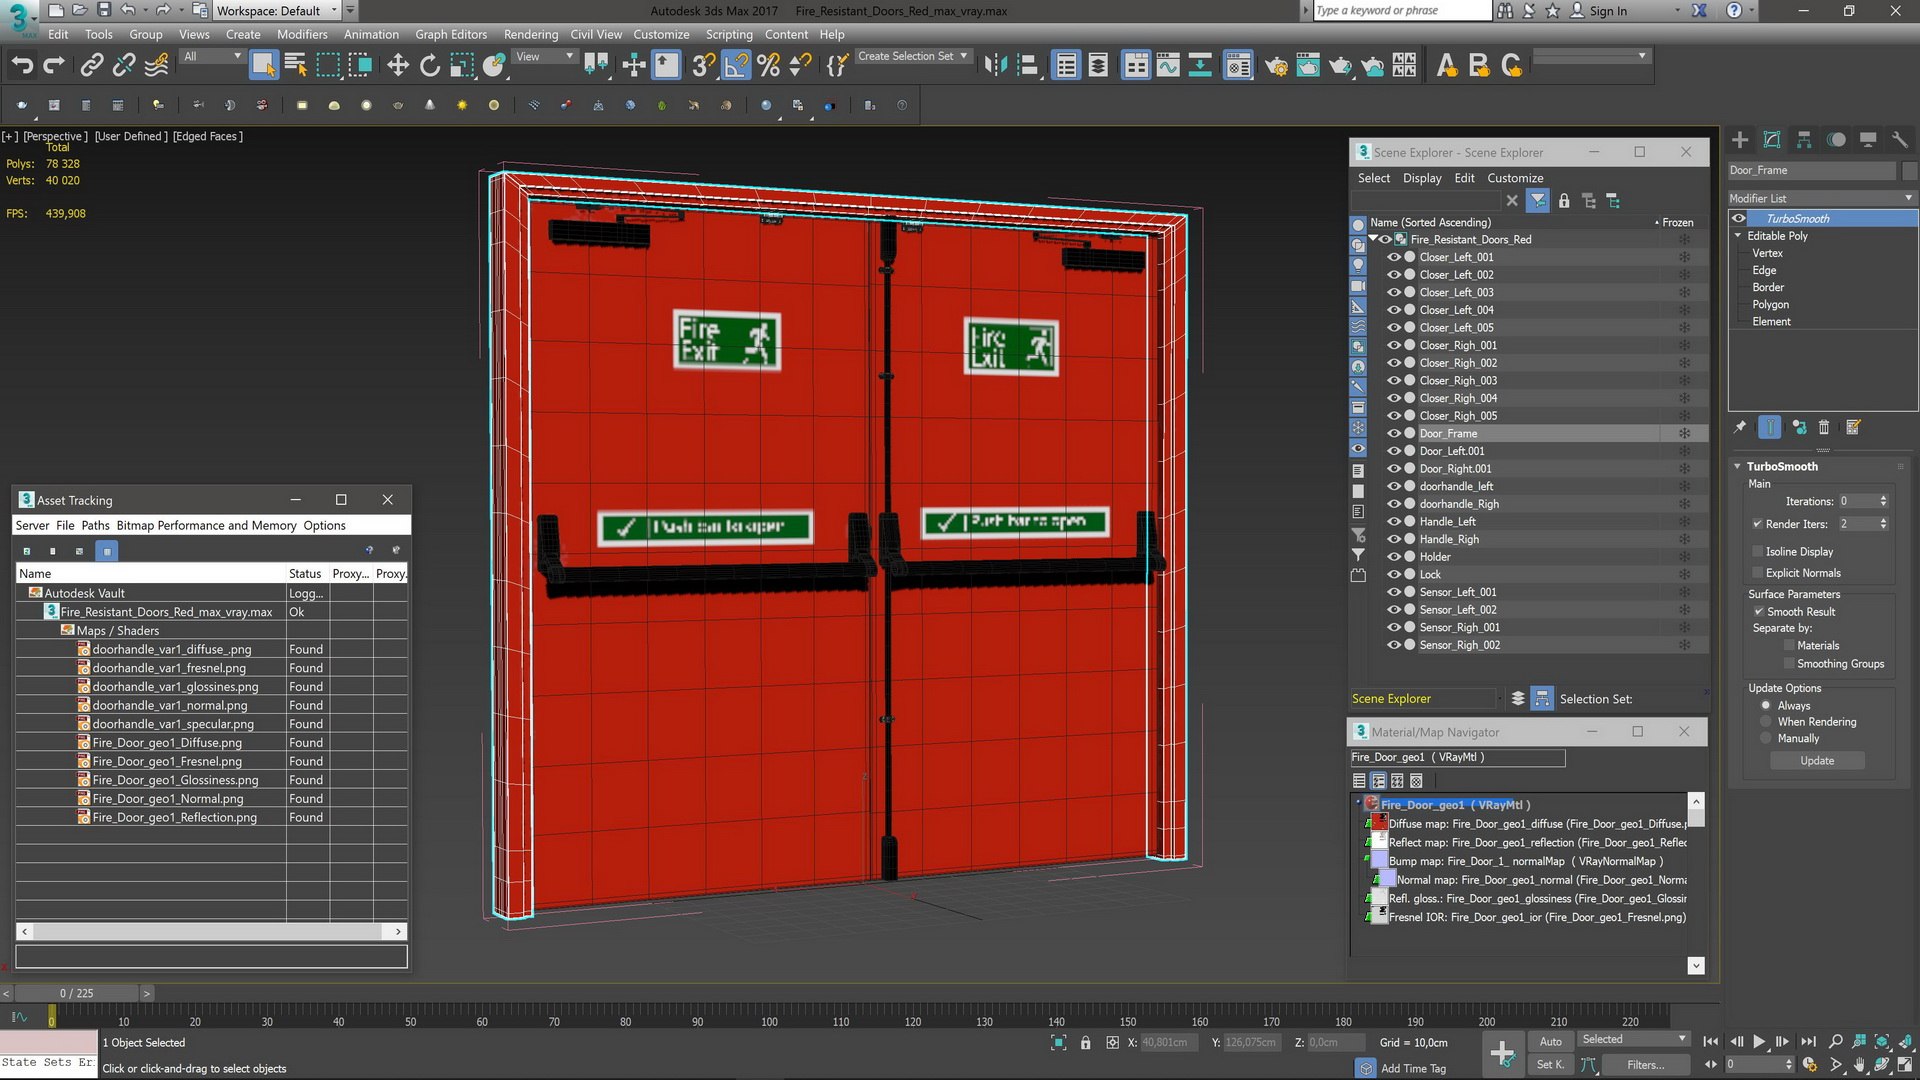This screenshot has height=1080, width=1920.
Task: Activate the Select and Link tool
Action: click(91, 65)
